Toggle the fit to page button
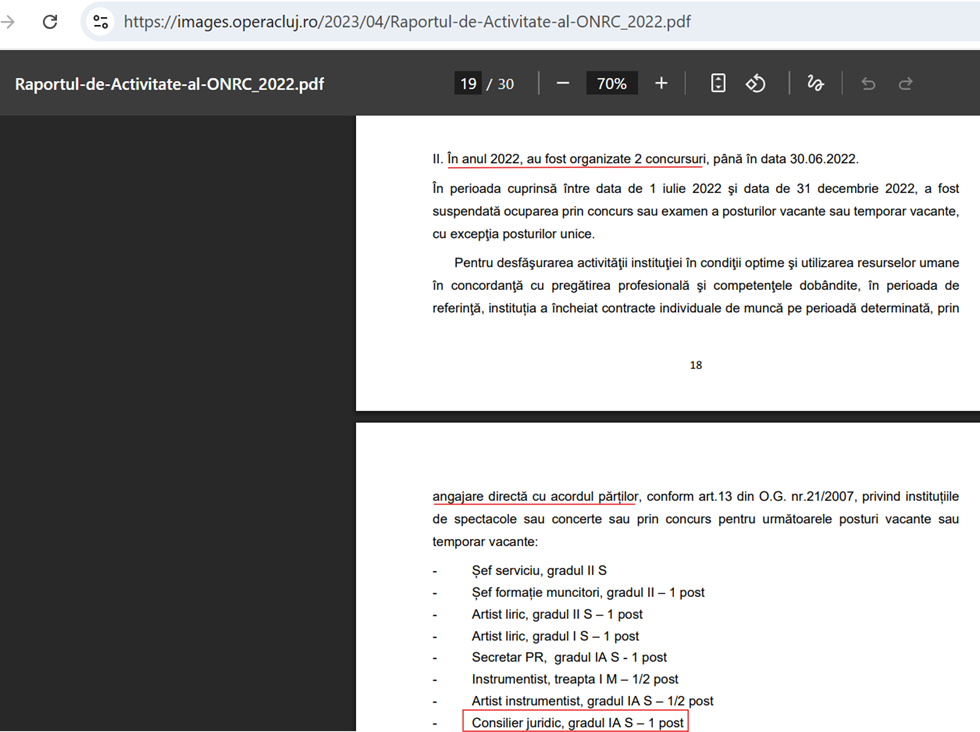Screen dimensions: 980x732 [x=718, y=84]
